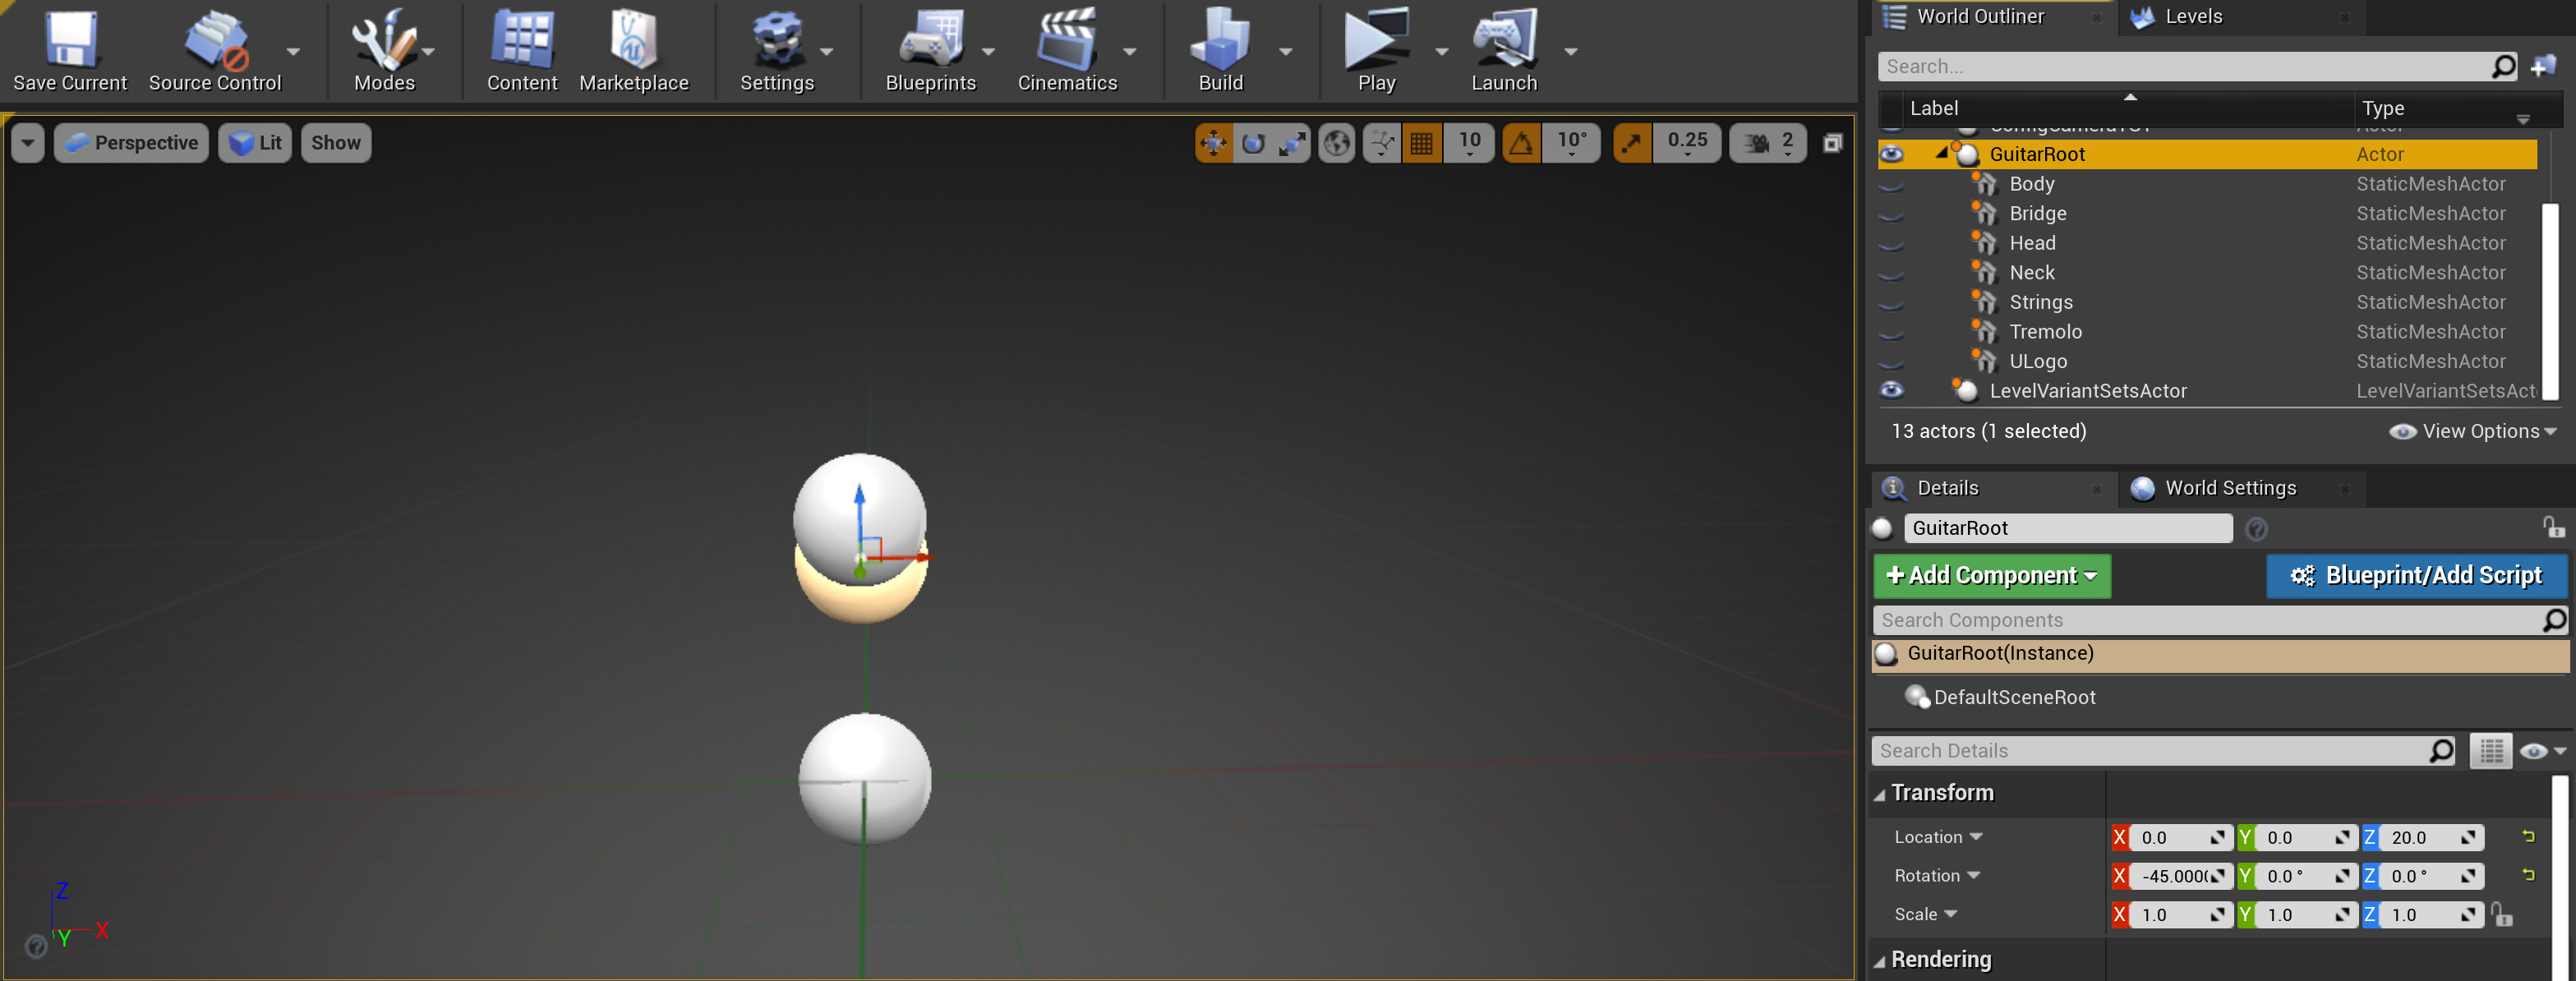2576x981 pixels.
Task: Select the scale transform gizmo tool
Action: click(x=1292, y=144)
